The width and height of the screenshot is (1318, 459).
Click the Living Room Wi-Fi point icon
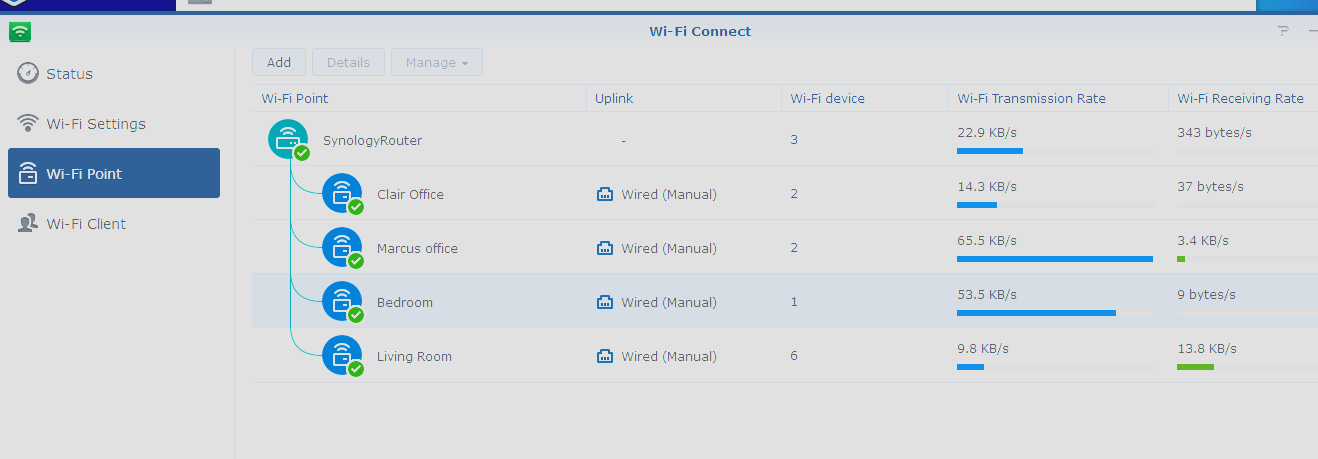(342, 355)
